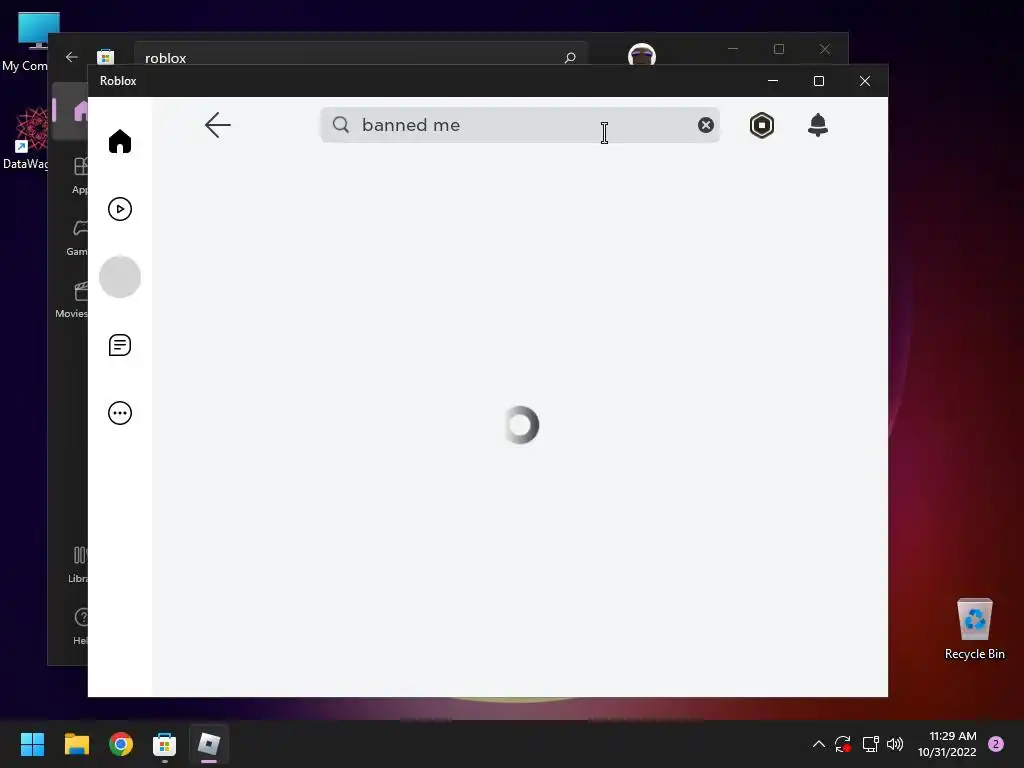The height and width of the screenshot is (768, 1024).
Task: Open Apps tab in Microsoft Store sidebar
Action: (x=78, y=175)
